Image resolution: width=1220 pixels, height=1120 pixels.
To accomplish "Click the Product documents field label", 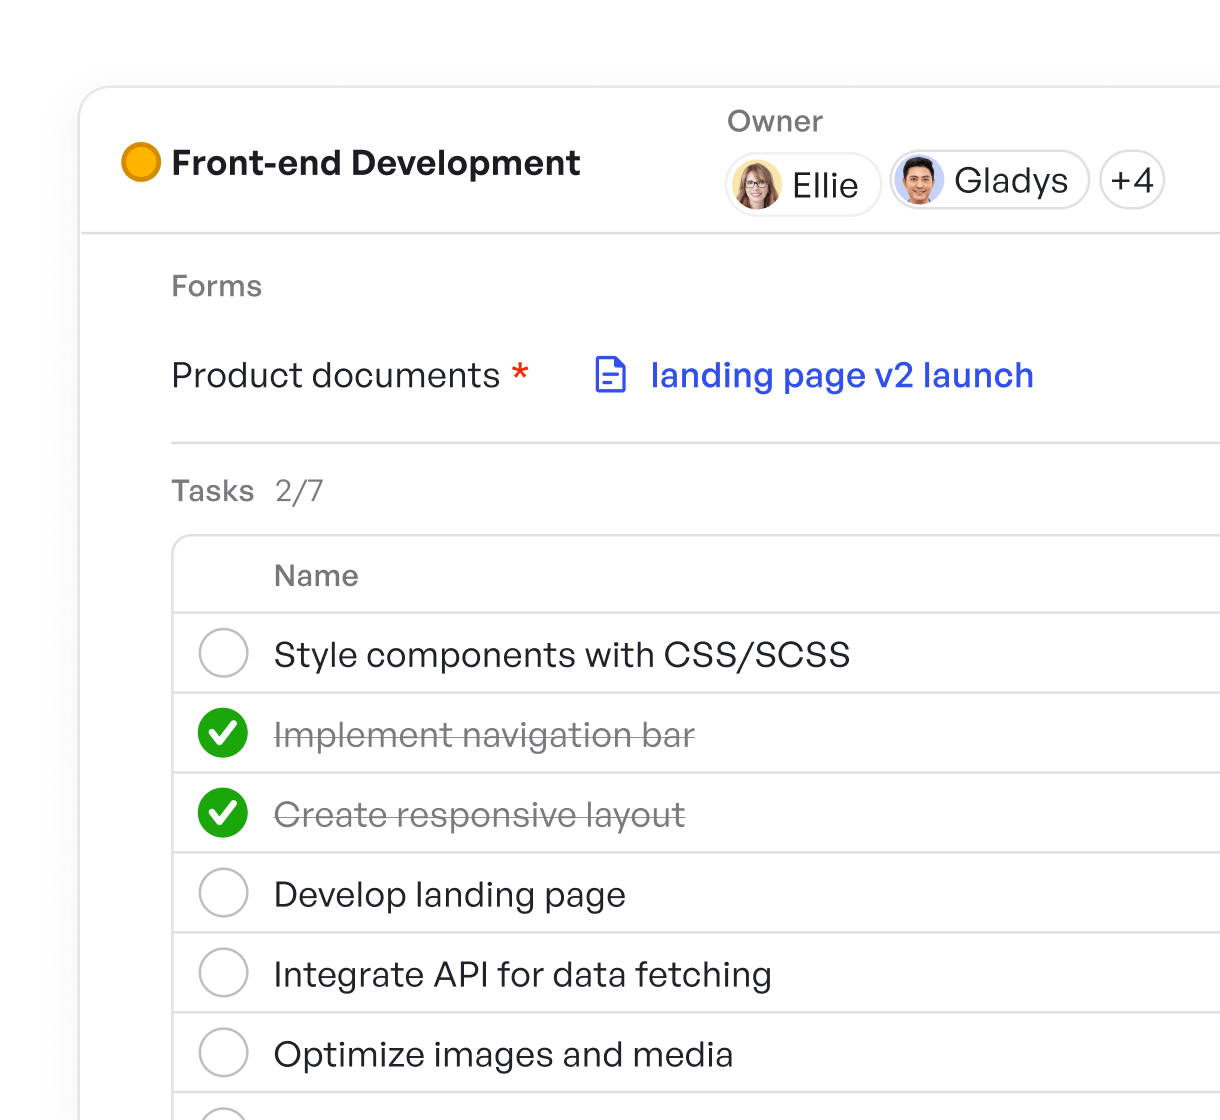I will 336,375.
